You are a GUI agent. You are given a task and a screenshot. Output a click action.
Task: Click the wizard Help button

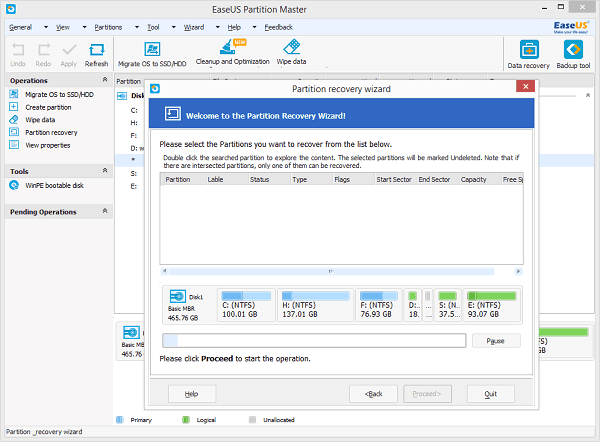coord(192,394)
